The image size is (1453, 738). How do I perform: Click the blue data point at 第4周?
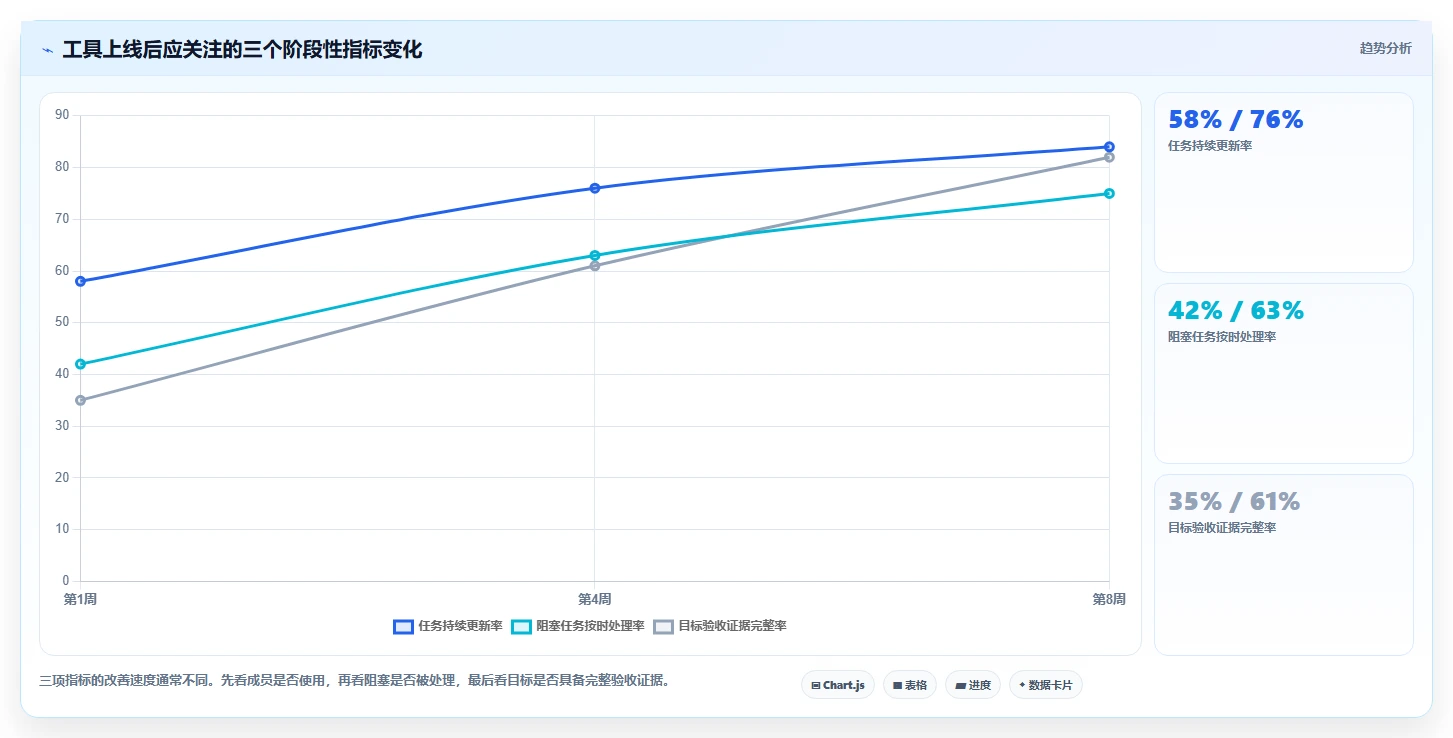point(595,188)
